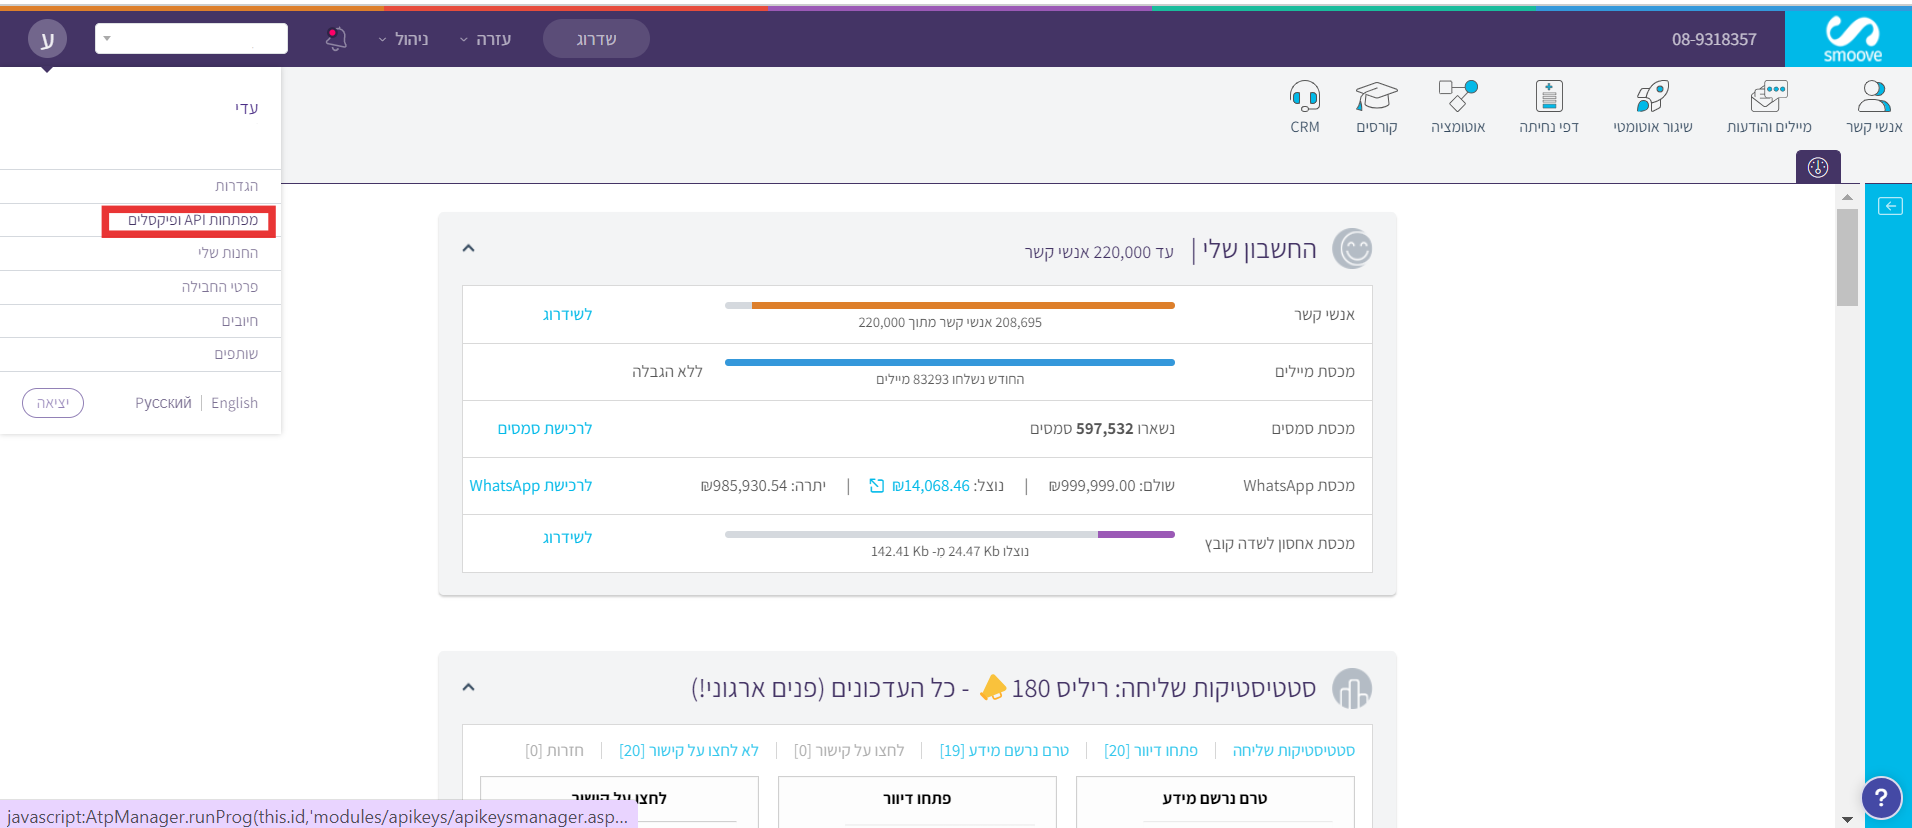Expand the ניהול menu in top bar
The image size is (1912, 828).
[403, 39]
